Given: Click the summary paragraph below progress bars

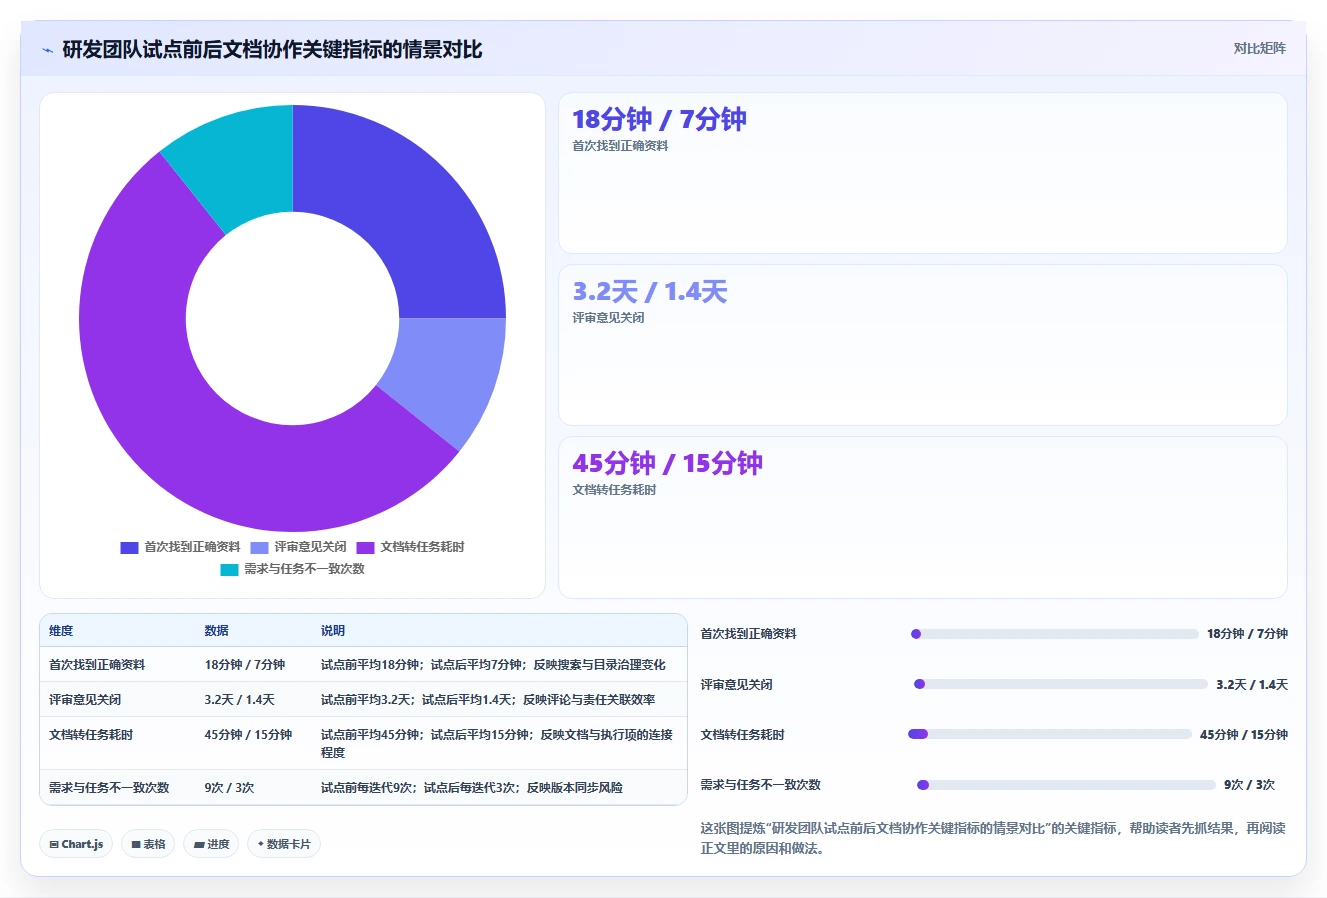Looking at the screenshot, I should [x=993, y=838].
